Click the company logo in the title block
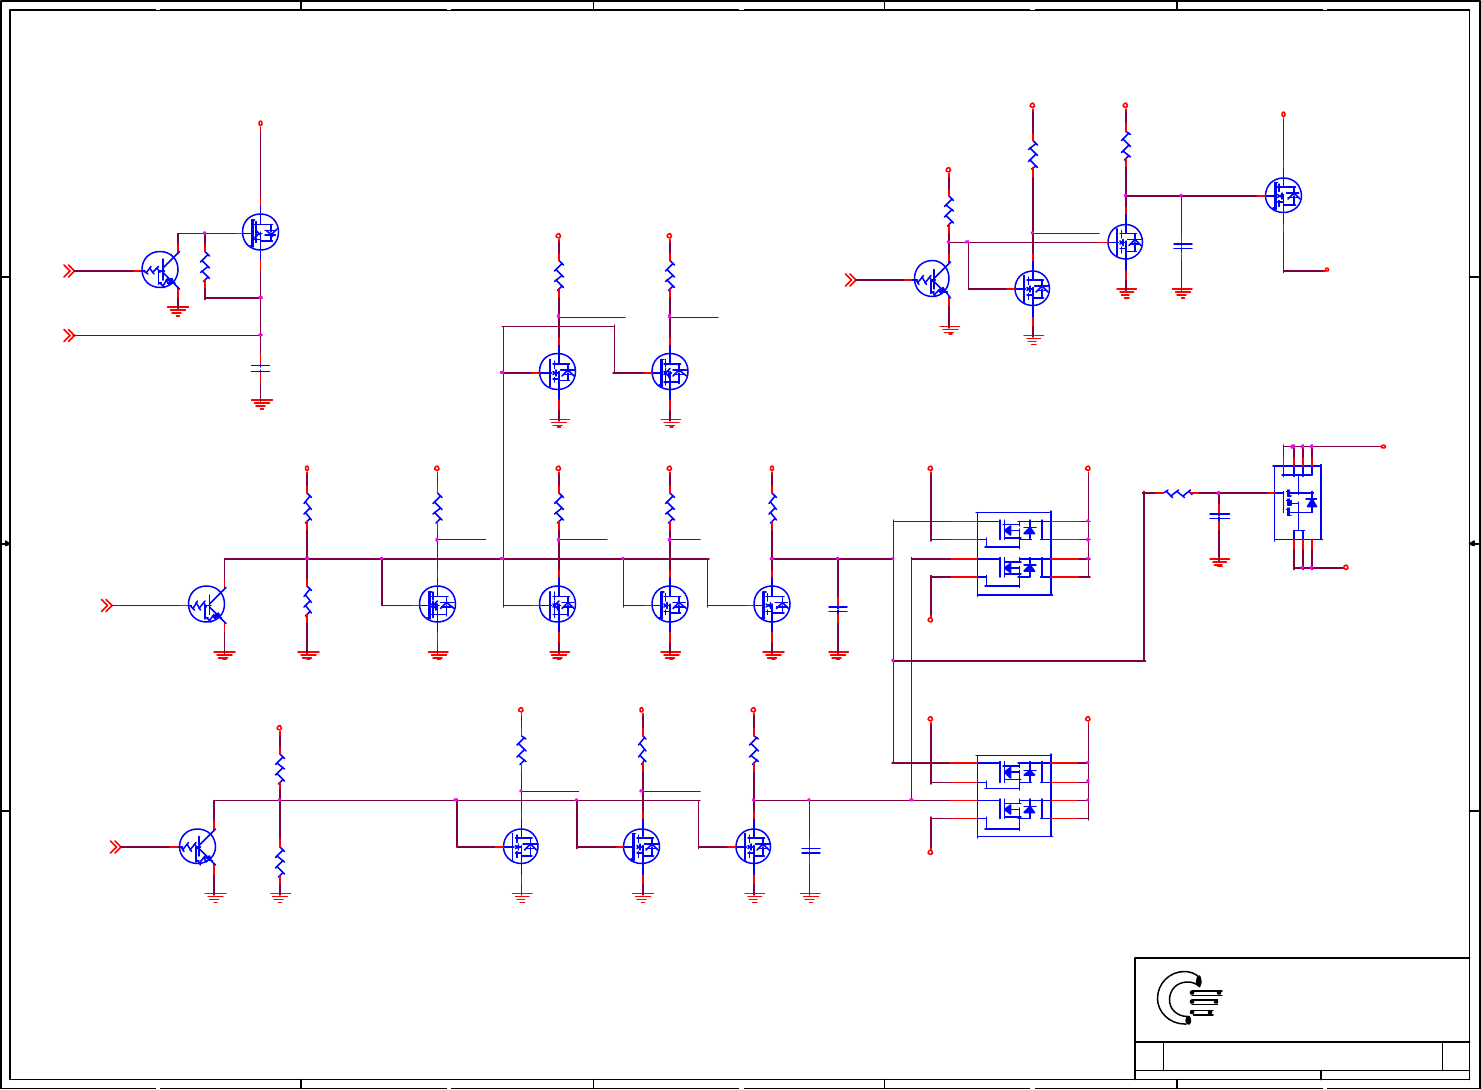This screenshot has height=1090, width=1481. point(1190,998)
